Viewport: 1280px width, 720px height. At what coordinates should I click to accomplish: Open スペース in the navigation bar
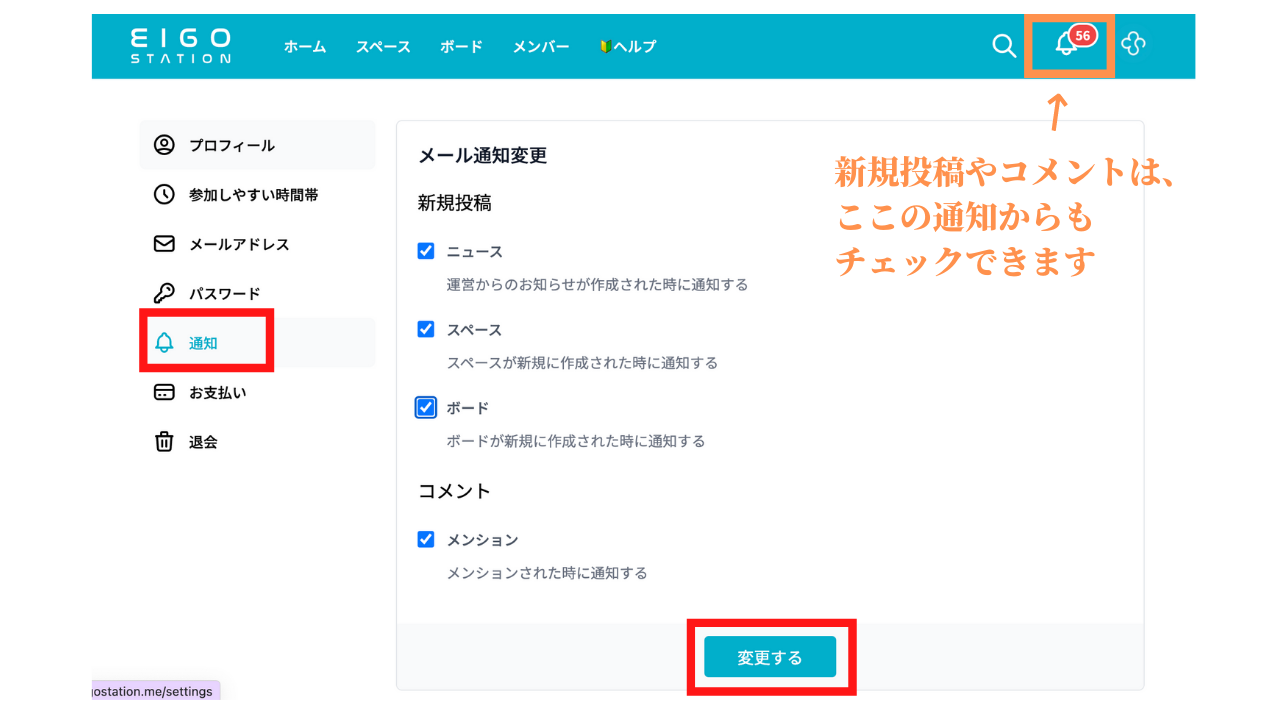click(x=383, y=47)
